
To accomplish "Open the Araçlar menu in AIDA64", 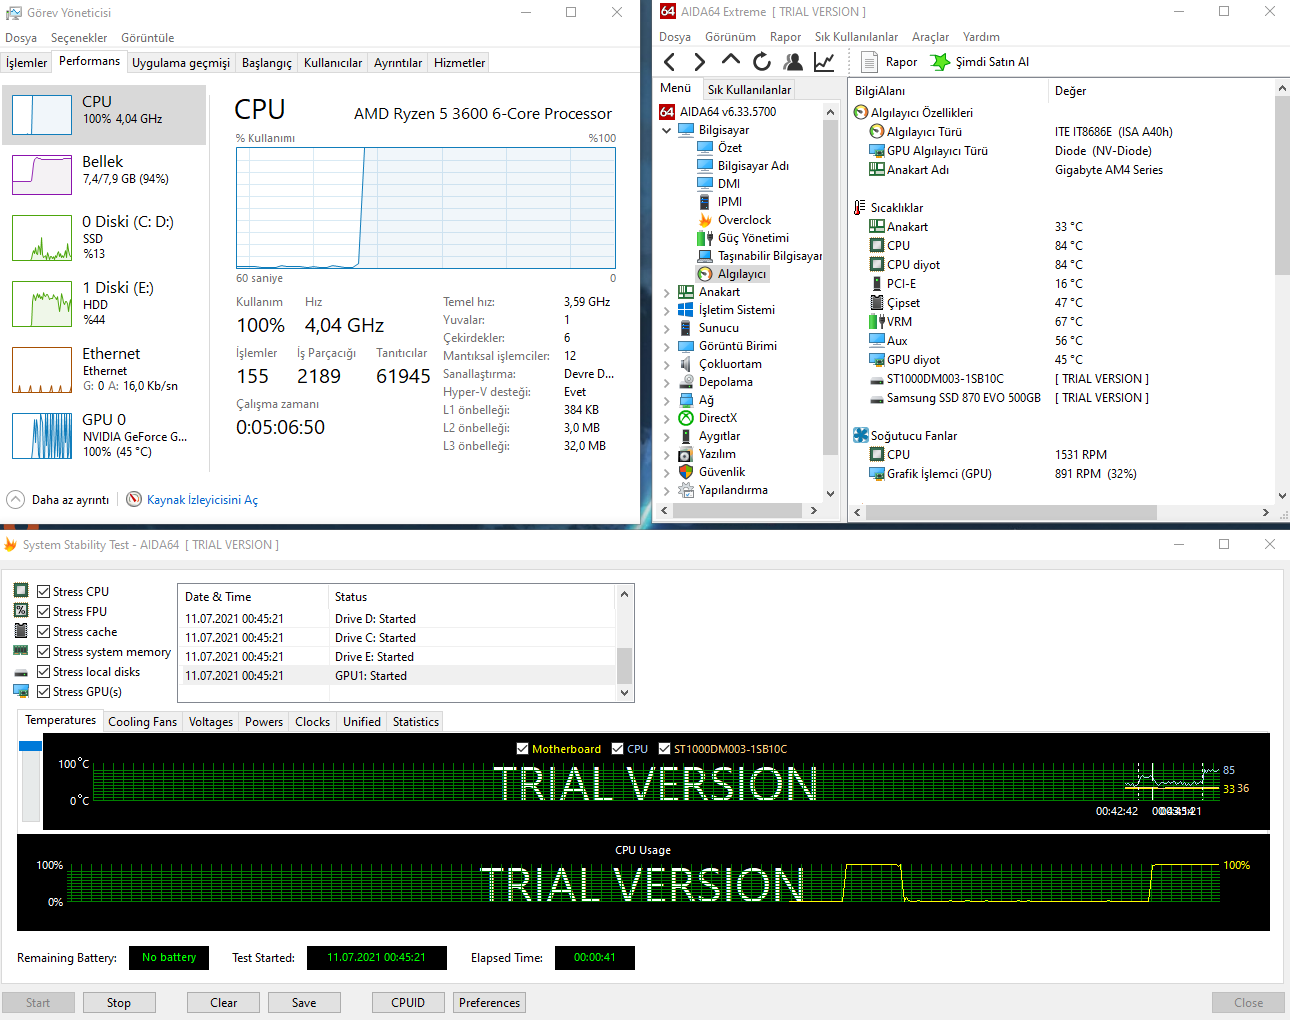I will [x=930, y=37].
